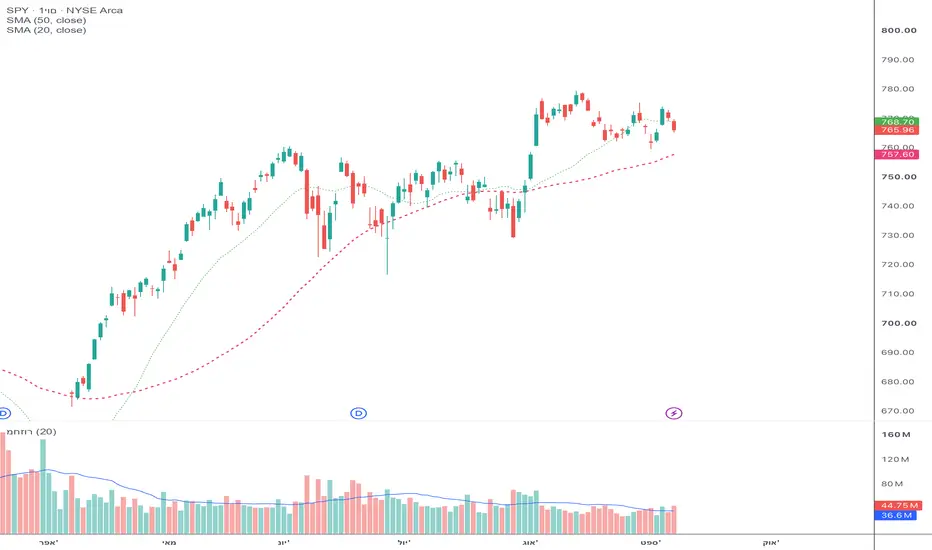Select the volume (20) indicator legend

coord(32,431)
